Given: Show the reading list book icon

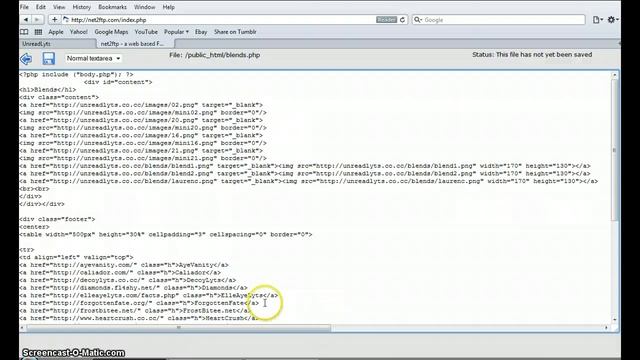Looking at the screenshot, I should click(x=24, y=32).
